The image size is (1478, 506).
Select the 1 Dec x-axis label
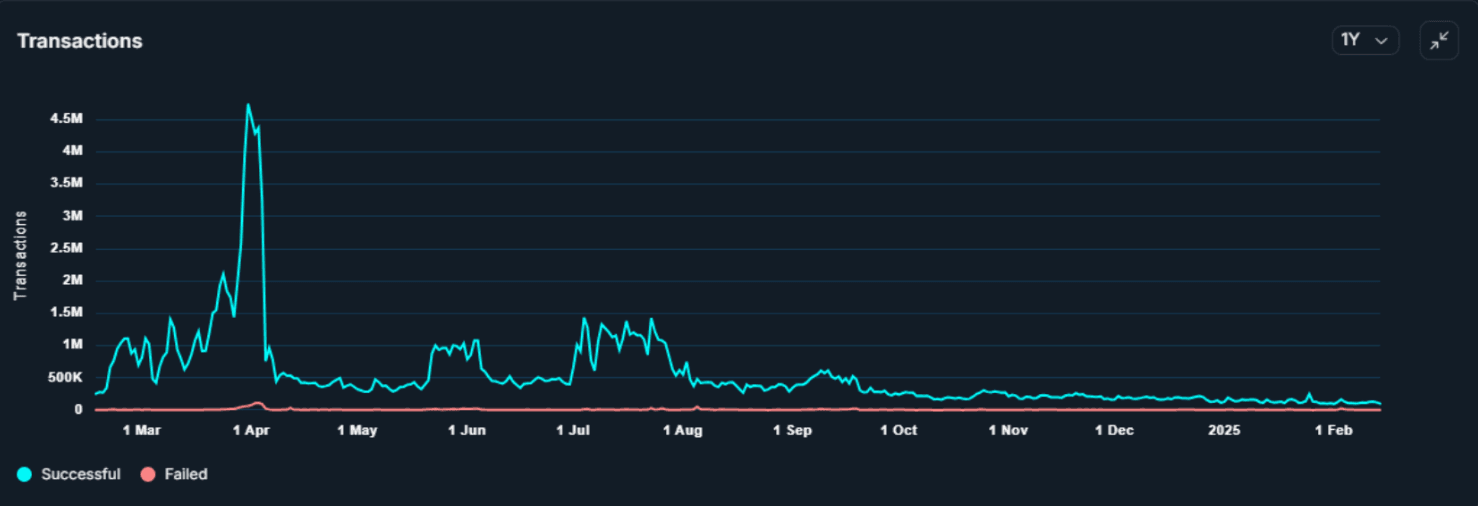(1114, 430)
